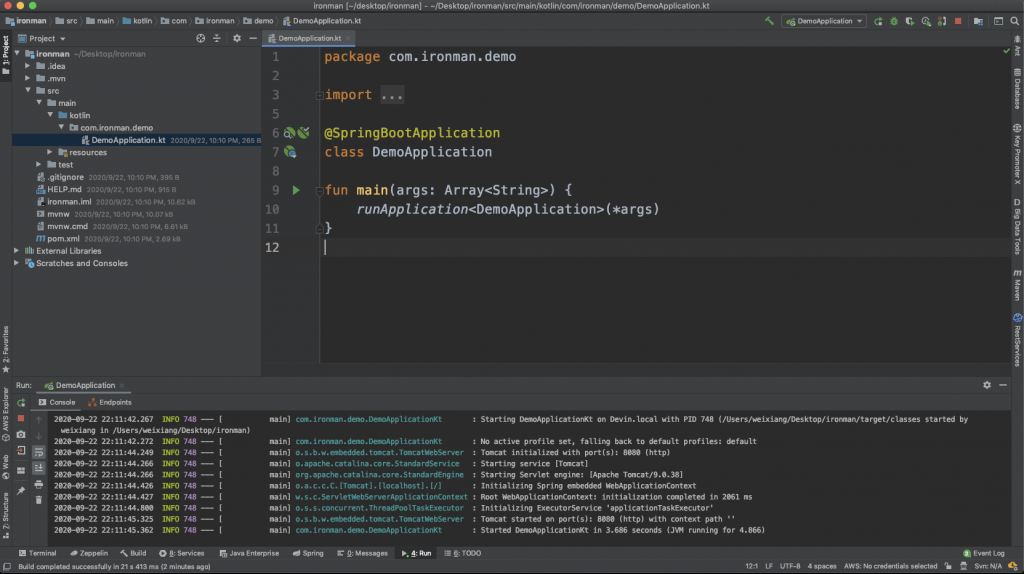The height and width of the screenshot is (574, 1024).
Task: Open the Terminal tool window
Action: (37, 553)
